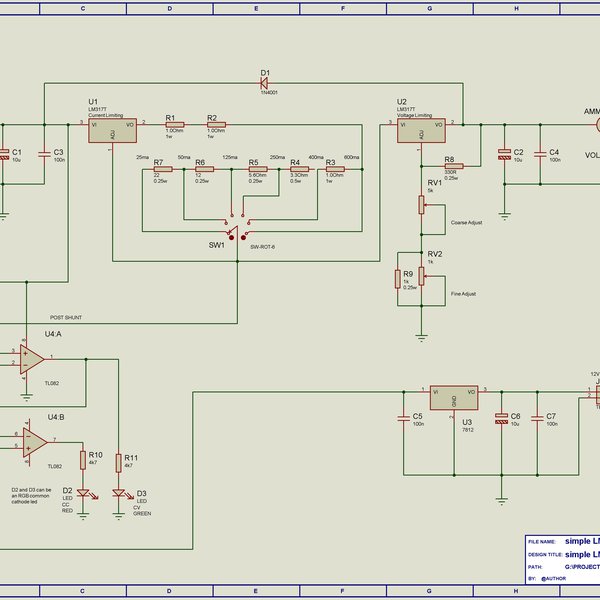This screenshot has width=600, height=600.
Task: Select capacitor C4 100n symbol
Action: (540, 154)
